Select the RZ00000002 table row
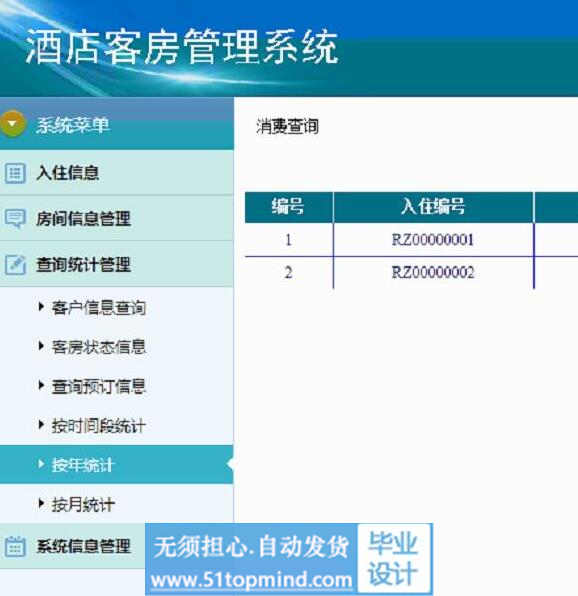Viewport: 578px width, 596px height. point(412,273)
